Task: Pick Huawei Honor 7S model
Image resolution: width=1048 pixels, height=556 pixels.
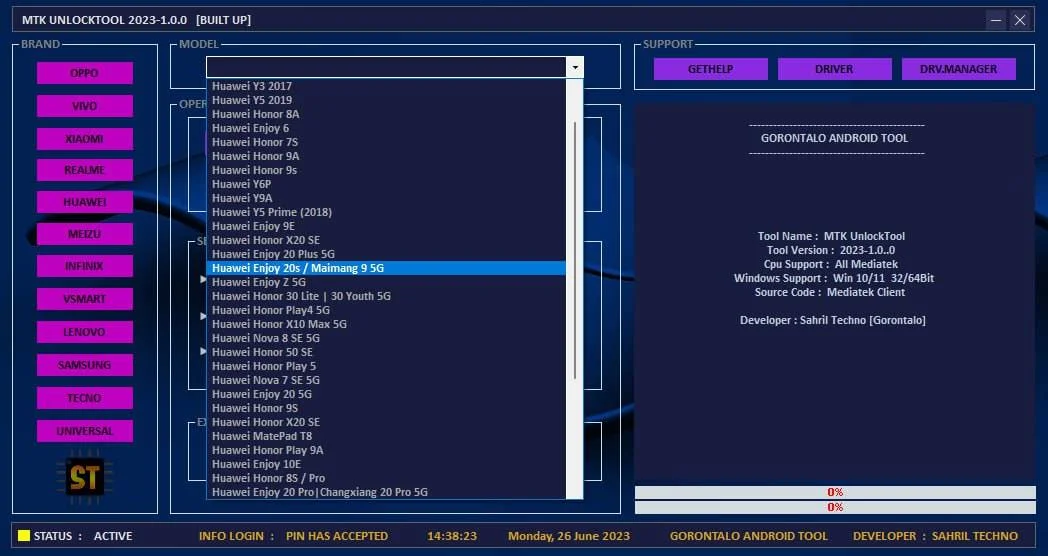Action: tap(386, 142)
